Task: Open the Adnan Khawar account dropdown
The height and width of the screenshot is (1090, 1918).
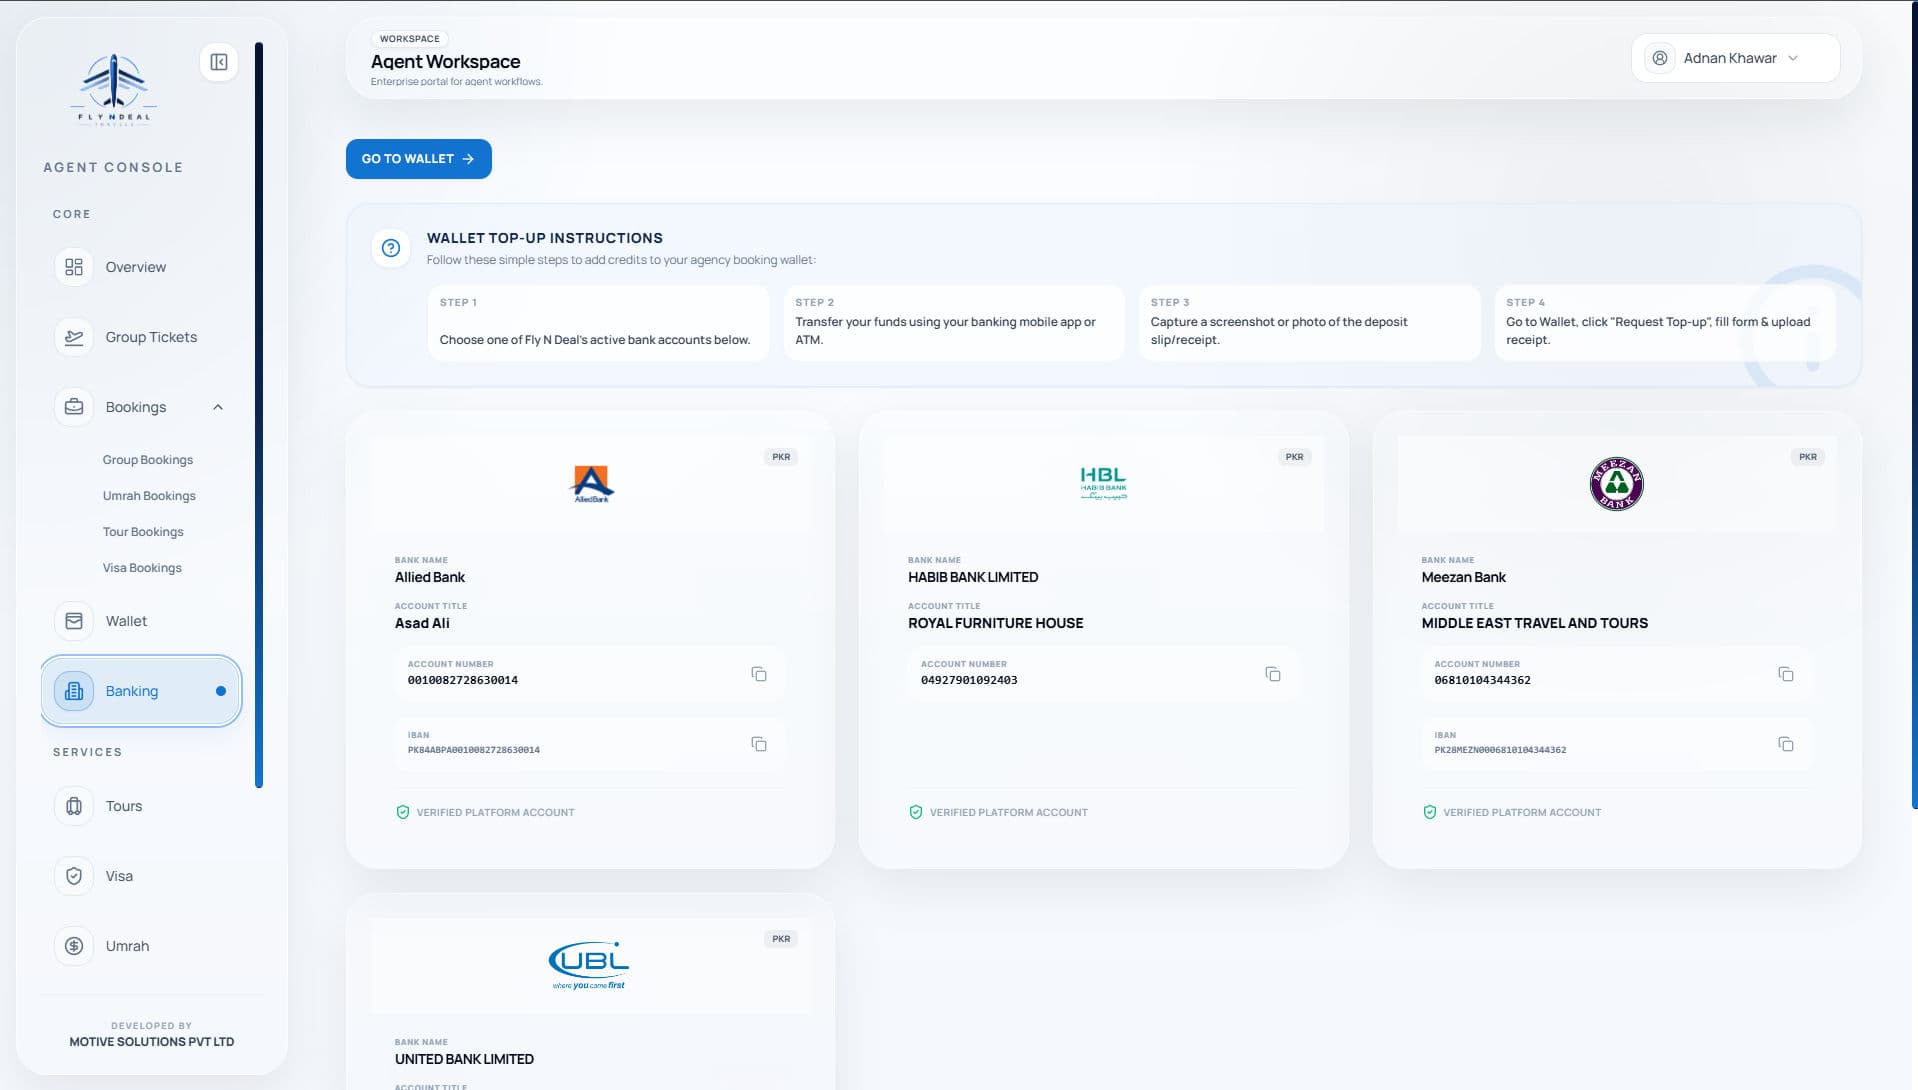Action: pyautogui.click(x=1736, y=58)
